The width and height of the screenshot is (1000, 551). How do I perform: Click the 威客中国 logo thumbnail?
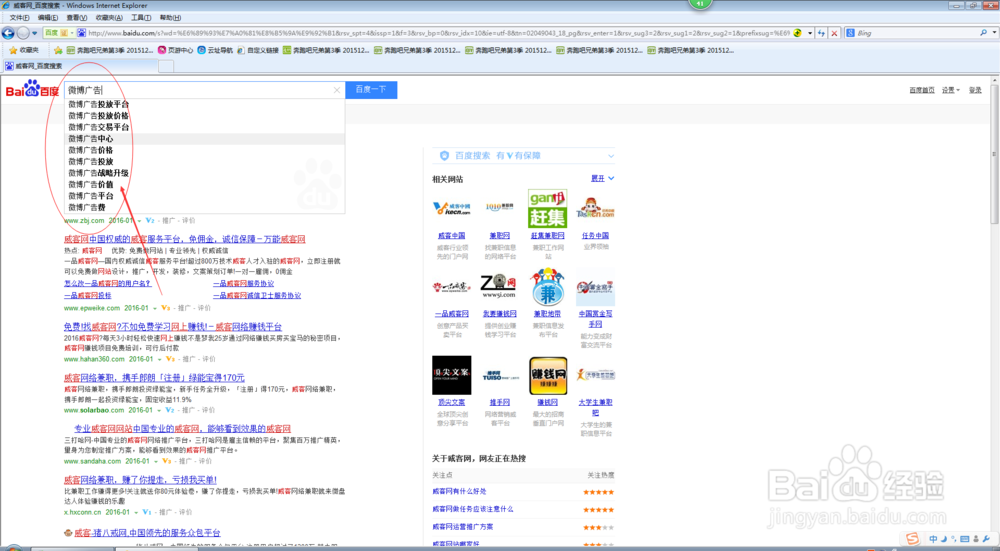(x=452, y=208)
